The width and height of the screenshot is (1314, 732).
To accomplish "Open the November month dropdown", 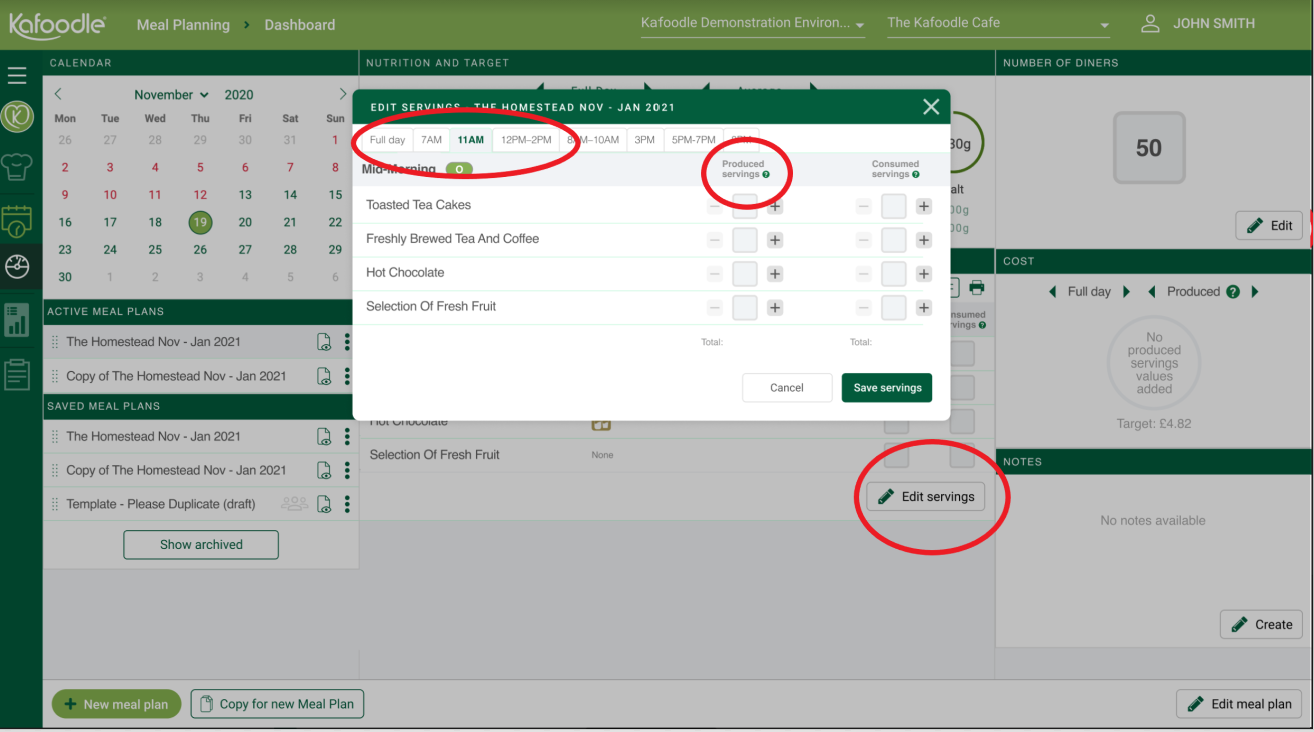I will pyautogui.click(x=171, y=95).
